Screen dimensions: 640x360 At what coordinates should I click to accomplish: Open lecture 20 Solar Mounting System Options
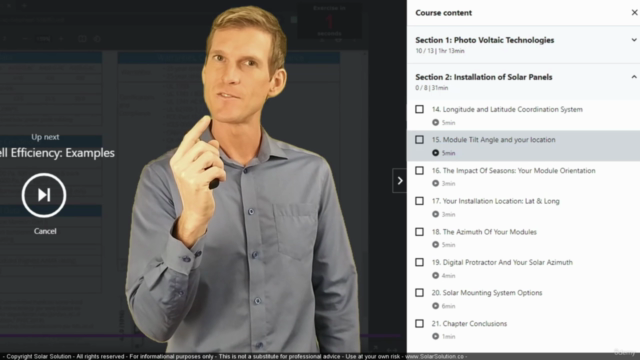click(x=487, y=293)
